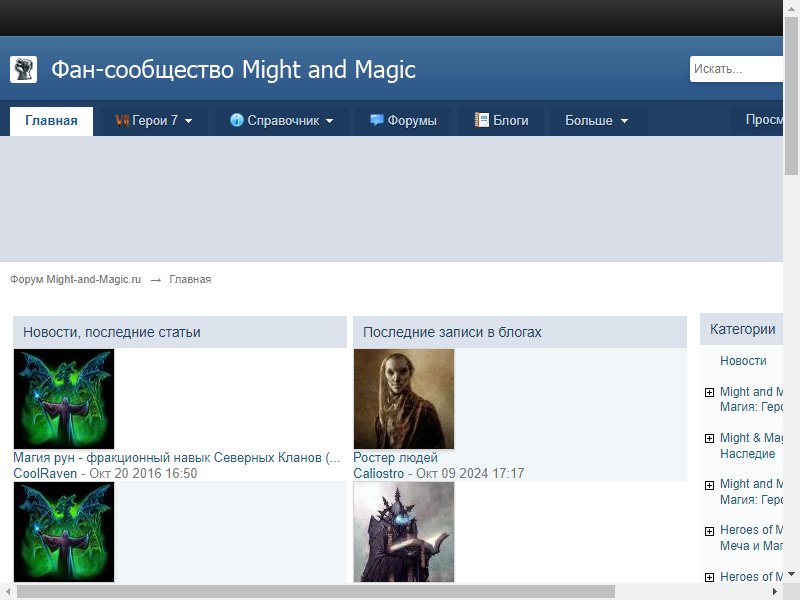The image size is (800, 600).
Task: Go to the Форумы tab
Action: pyautogui.click(x=403, y=120)
